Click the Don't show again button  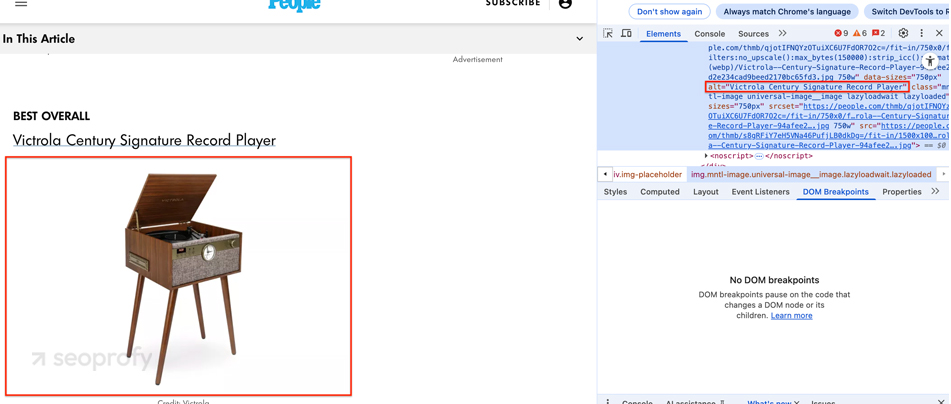point(670,12)
